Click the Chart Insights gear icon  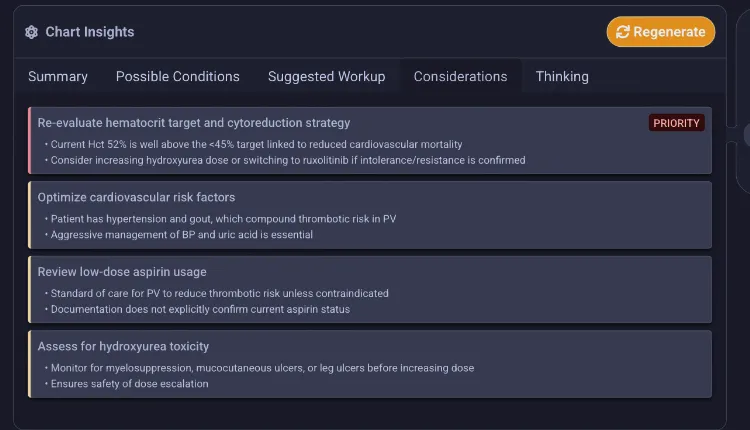click(x=32, y=32)
